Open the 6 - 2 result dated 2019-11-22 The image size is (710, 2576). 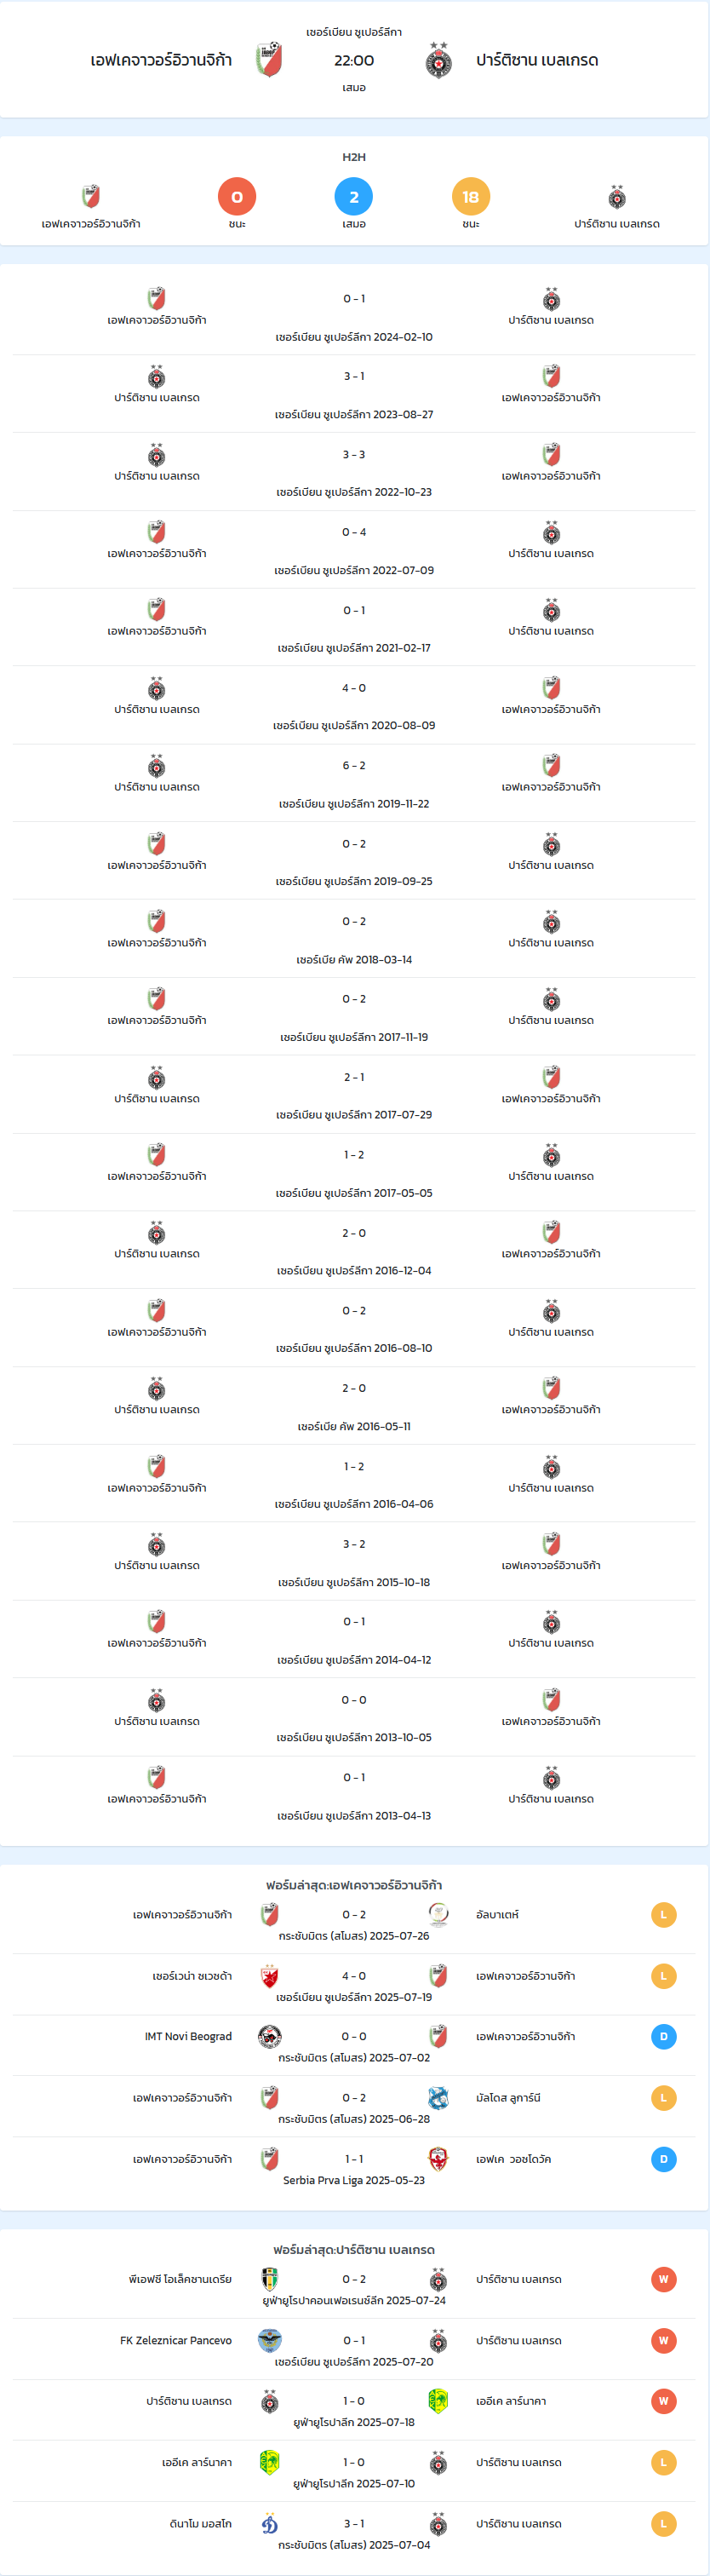coord(354,784)
